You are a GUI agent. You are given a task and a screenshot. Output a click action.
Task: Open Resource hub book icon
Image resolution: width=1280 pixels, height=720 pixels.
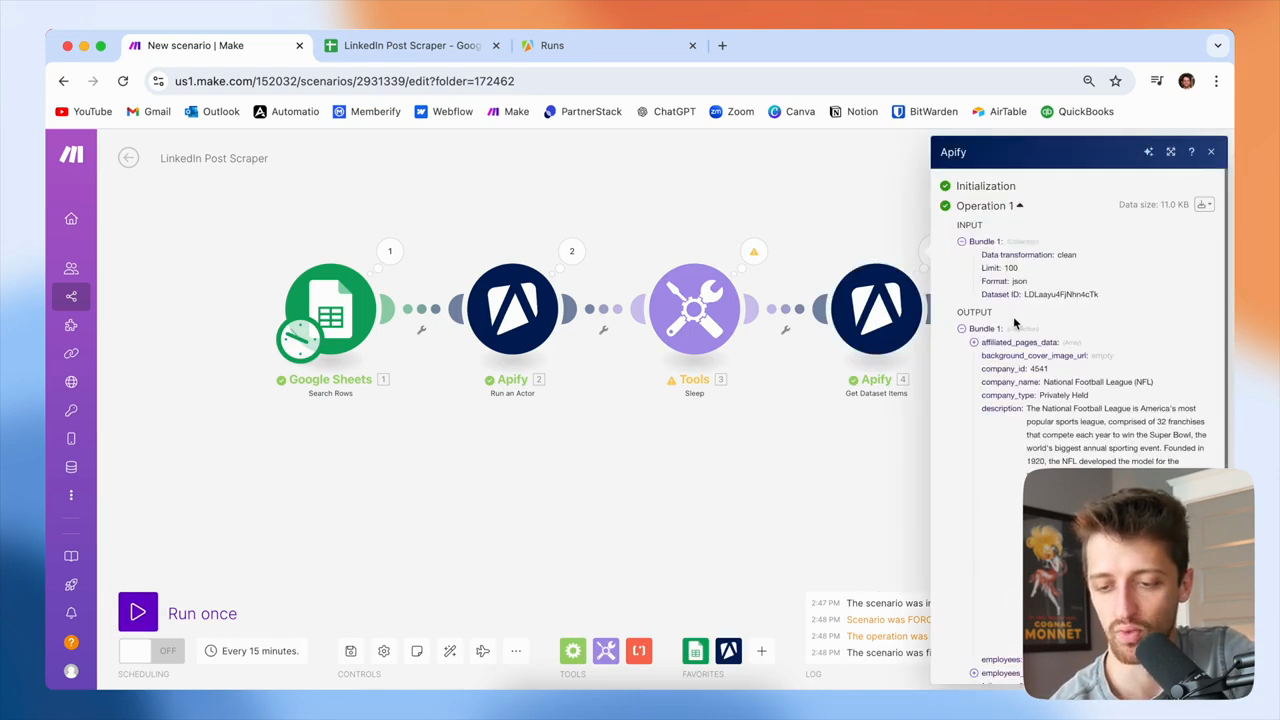[x=71, y=556]
